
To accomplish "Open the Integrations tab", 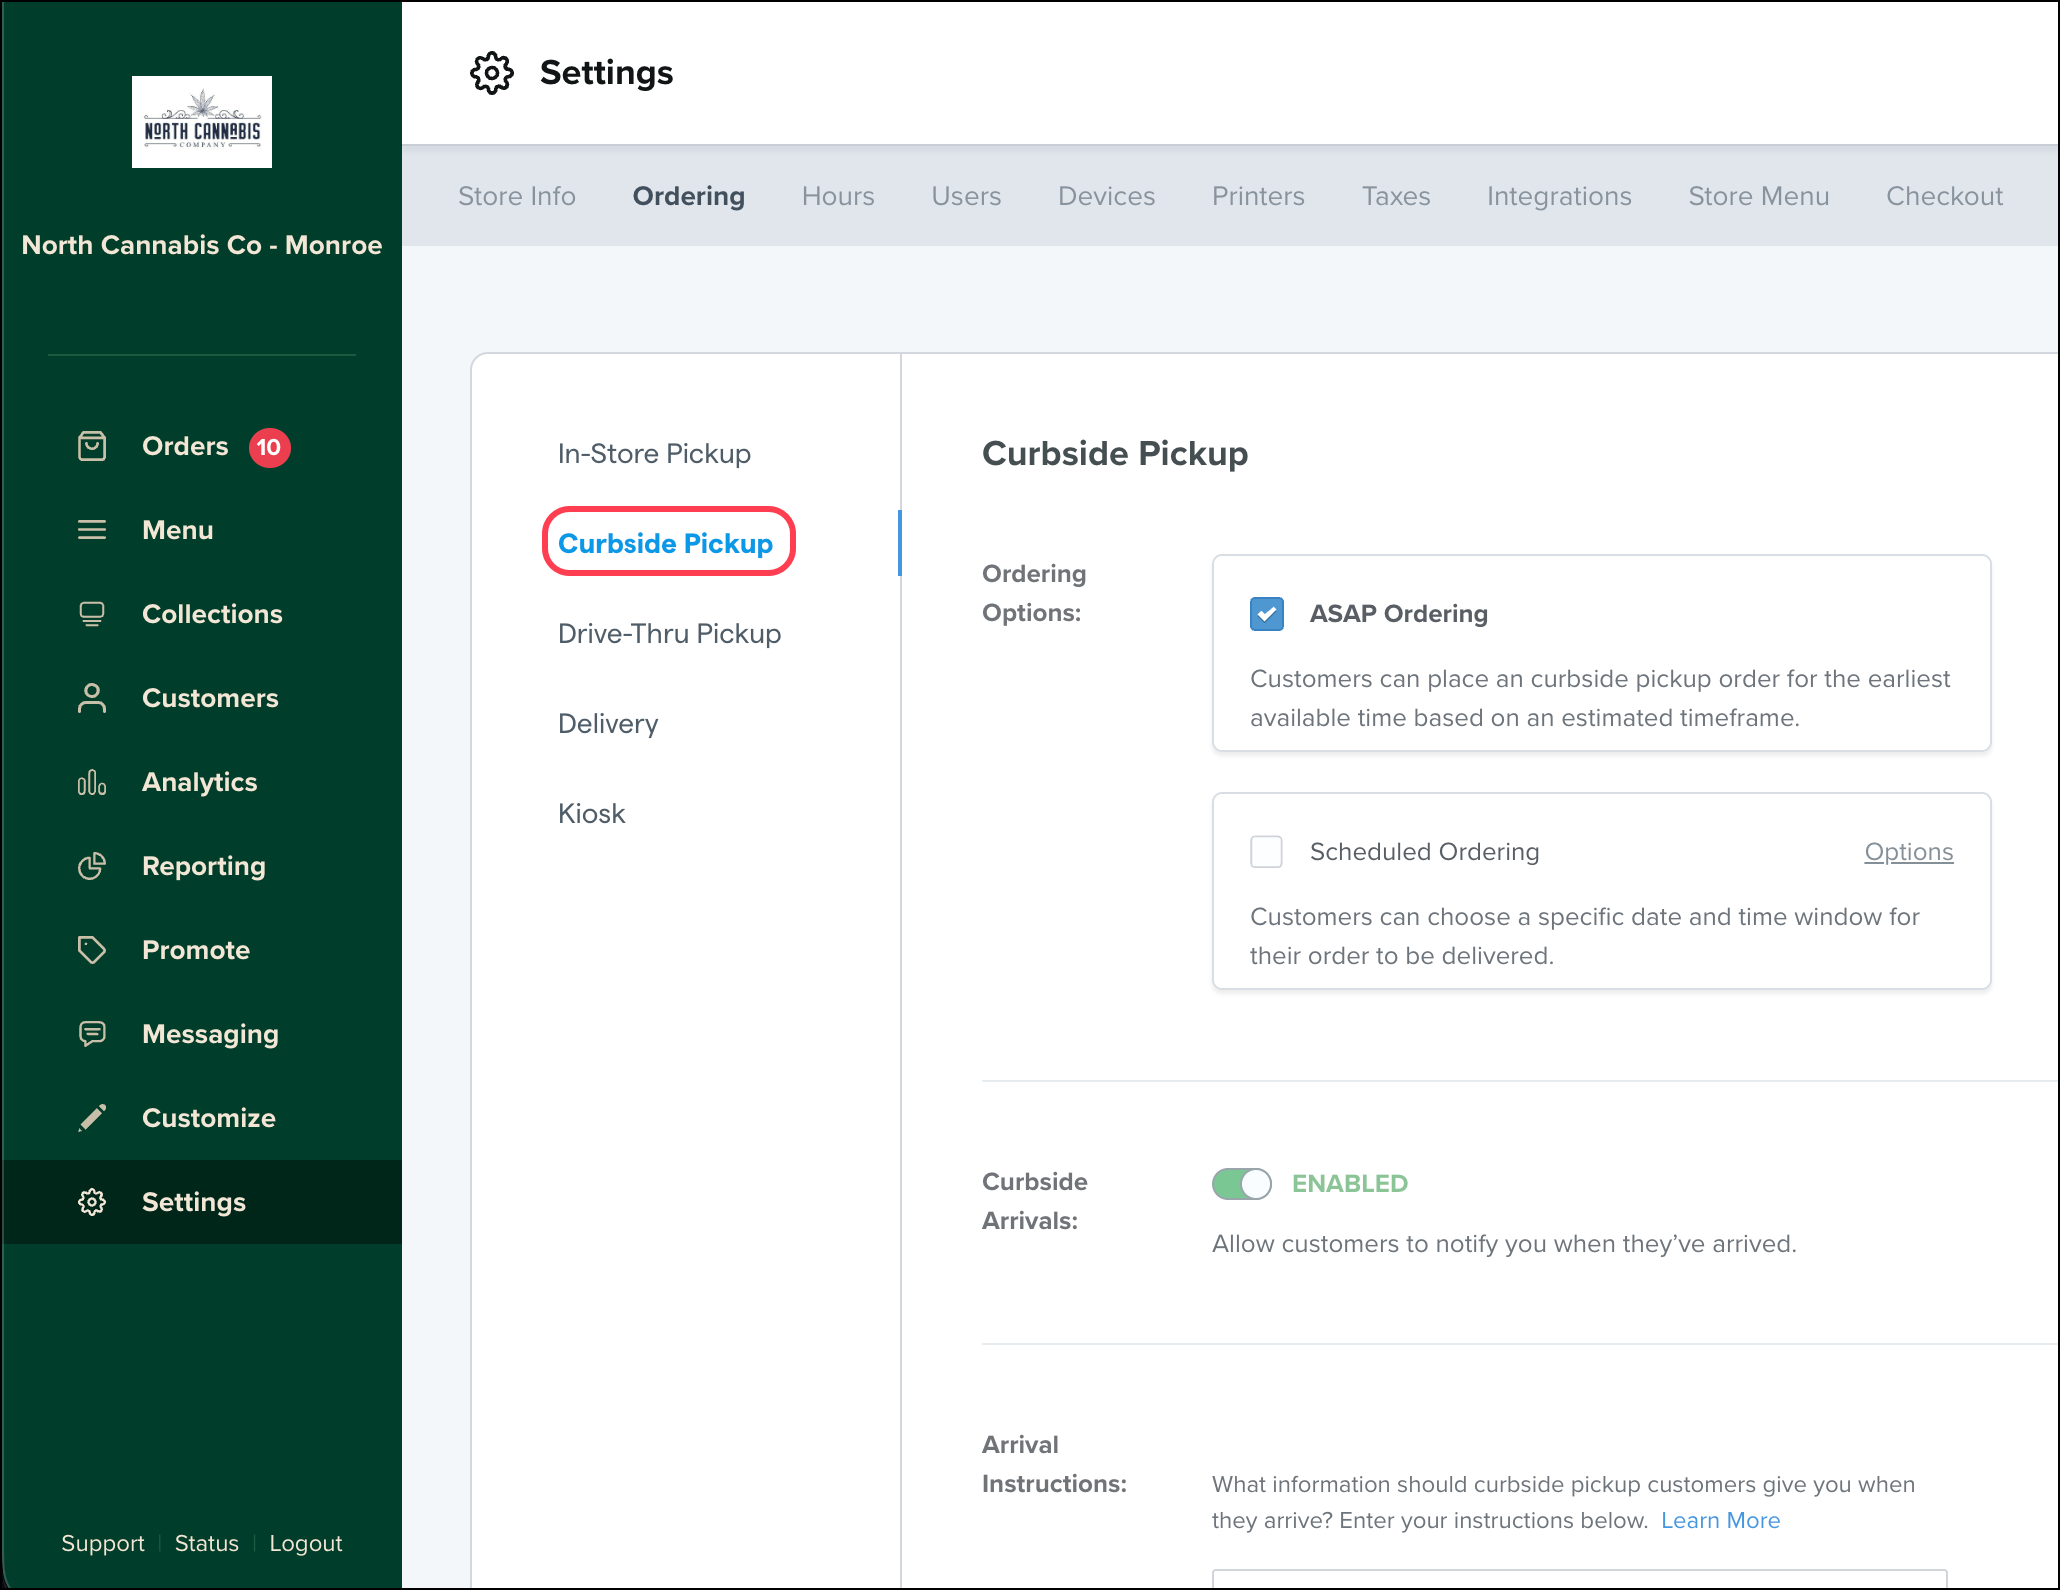I will (1559, 196).
